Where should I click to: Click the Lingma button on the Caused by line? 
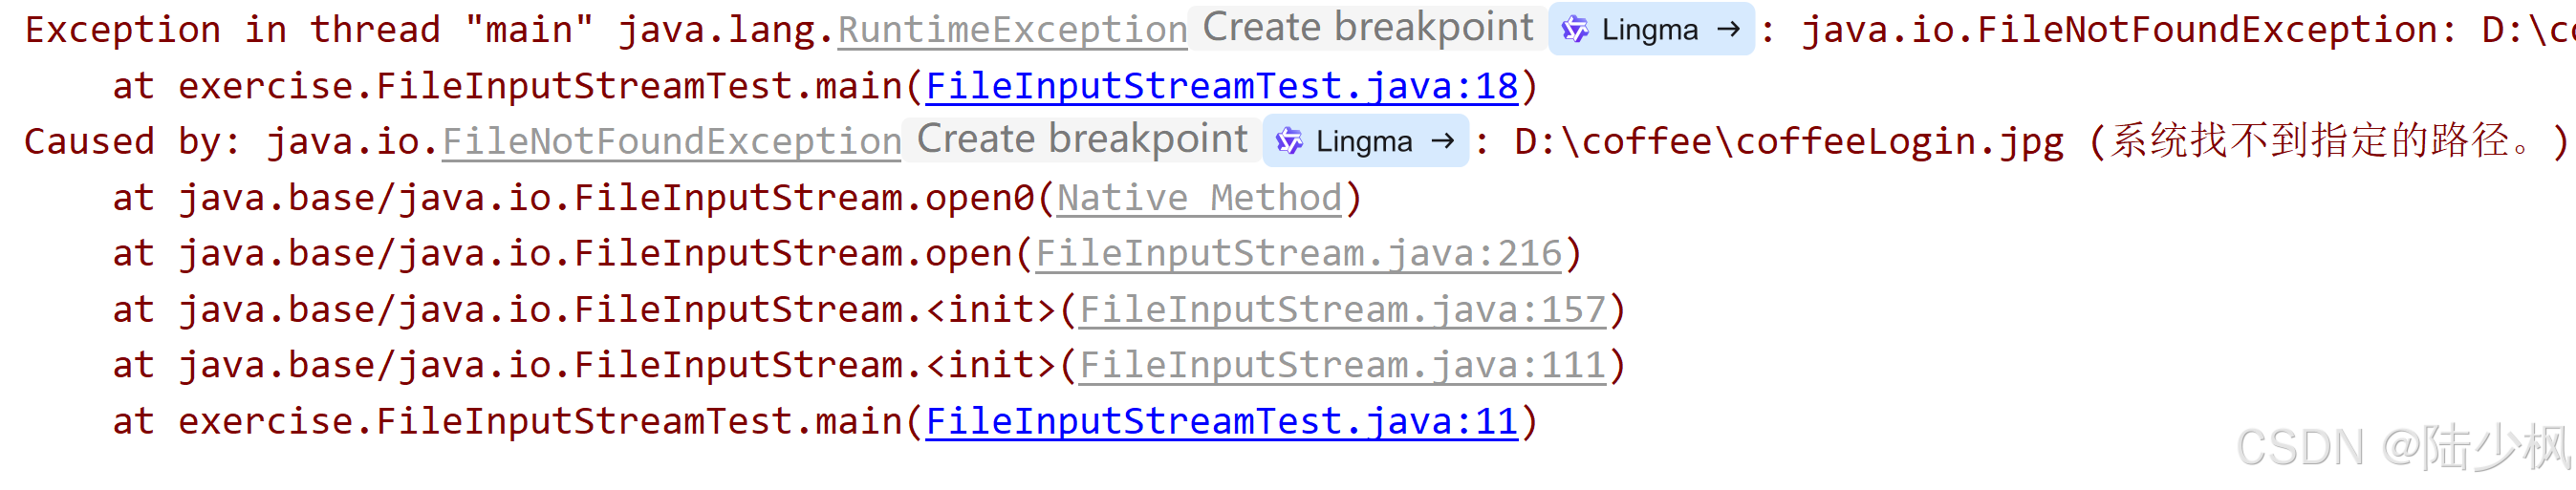[x=1365, y=141]
